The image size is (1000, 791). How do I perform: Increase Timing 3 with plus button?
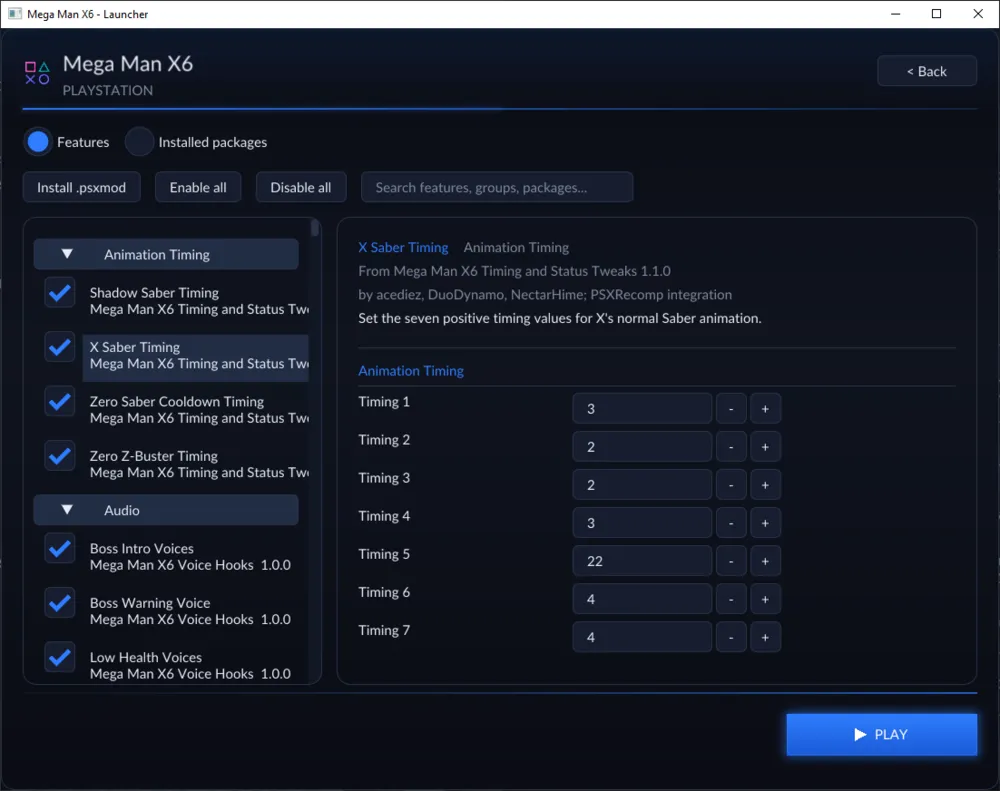pyautogui.click(x=765, y=485)
